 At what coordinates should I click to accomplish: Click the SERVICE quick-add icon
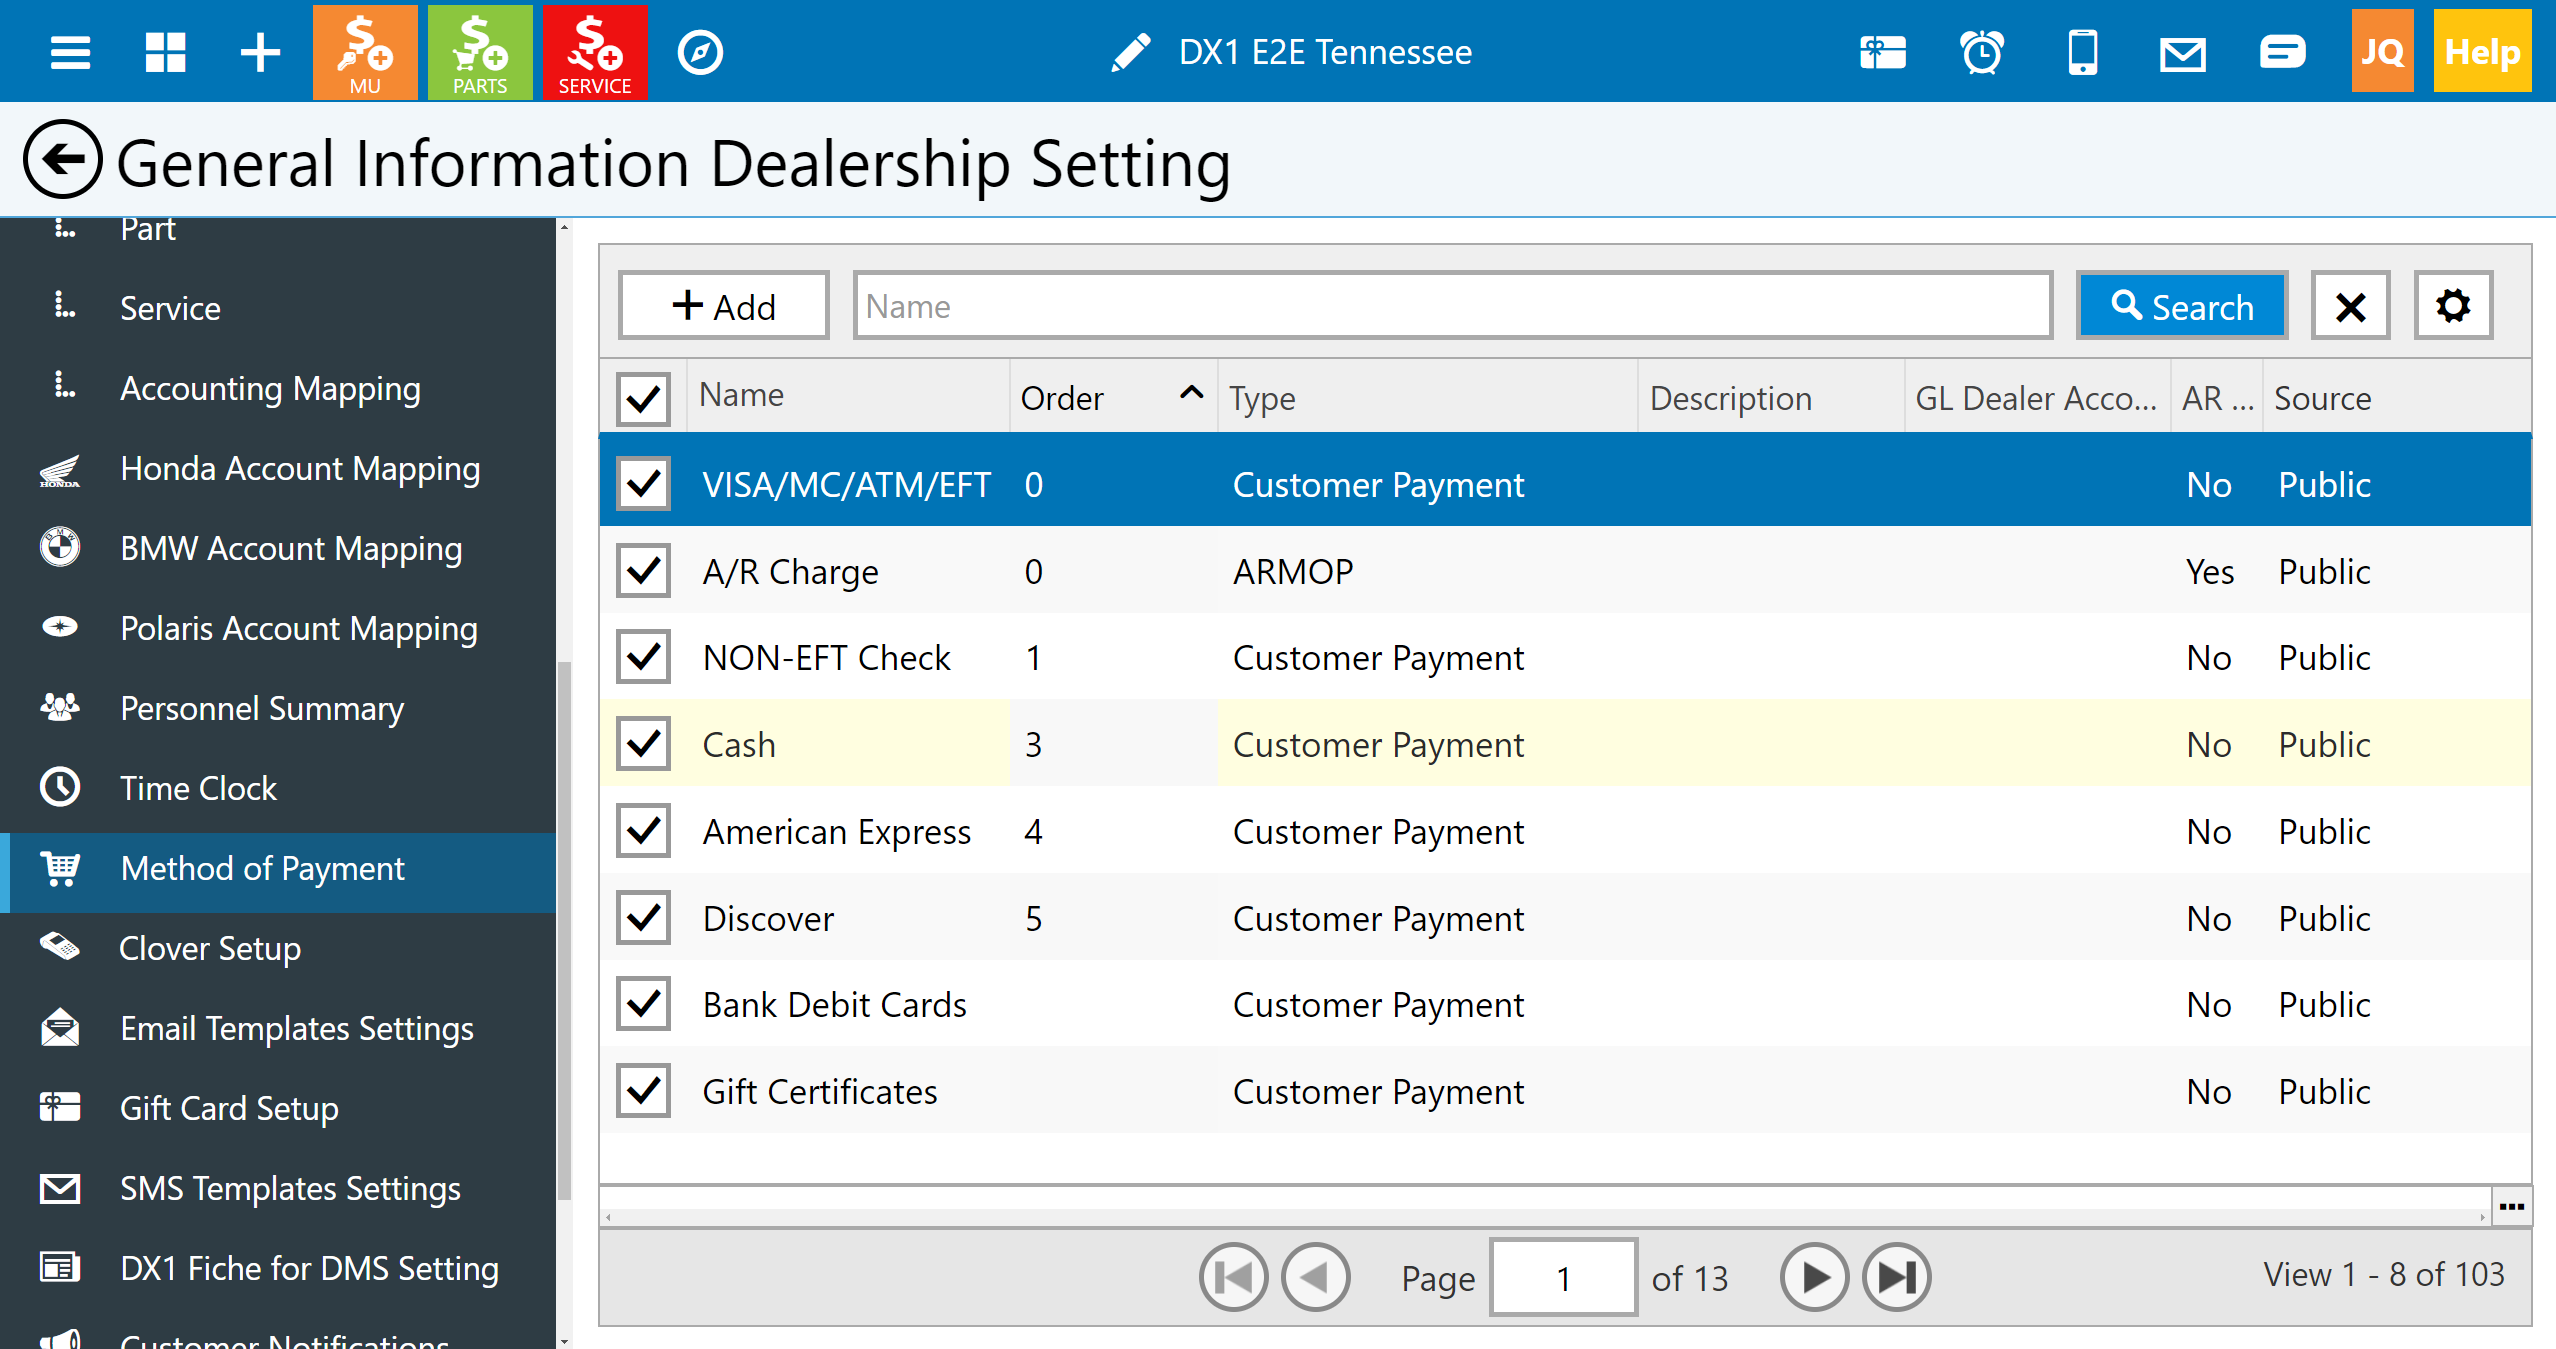click(x=595, y=52)
